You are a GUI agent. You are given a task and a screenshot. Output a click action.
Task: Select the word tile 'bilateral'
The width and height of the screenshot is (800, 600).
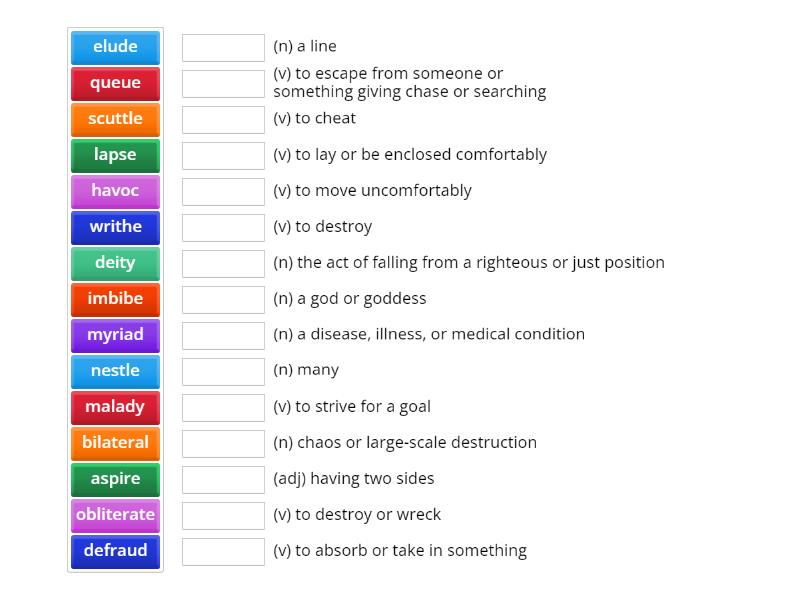click(115, 443)
